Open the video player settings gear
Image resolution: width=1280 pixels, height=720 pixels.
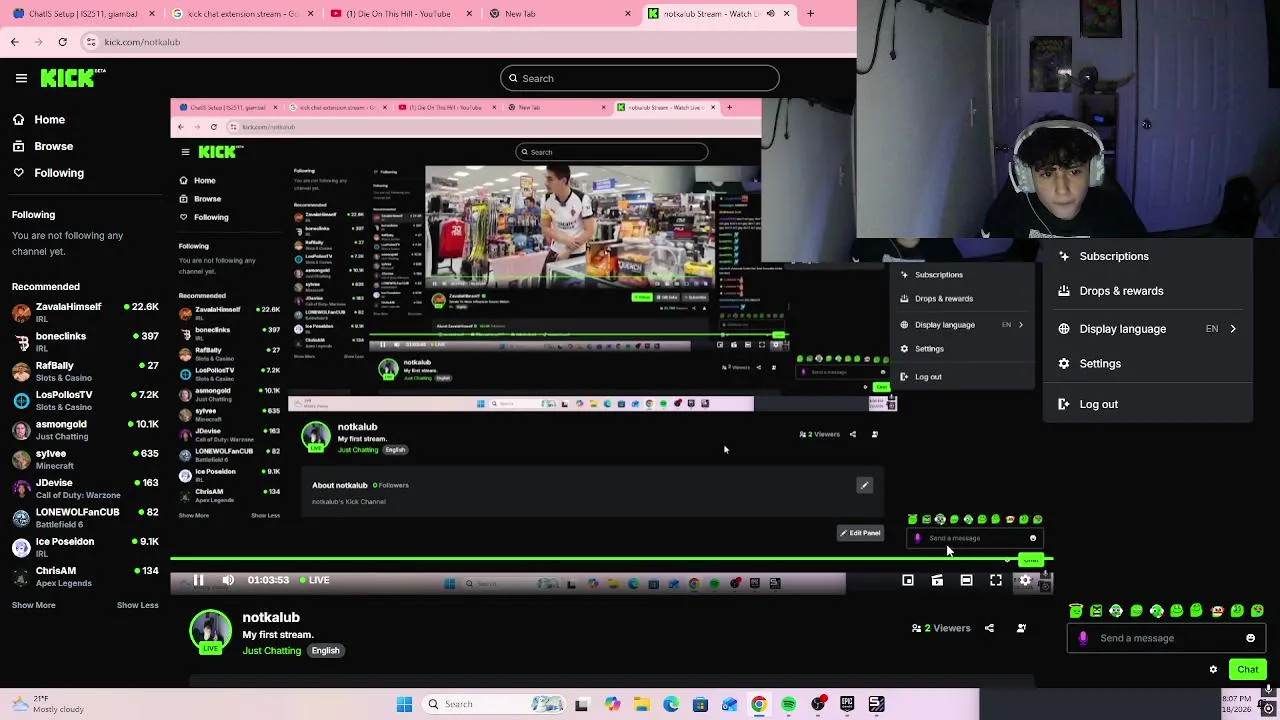1025,580
